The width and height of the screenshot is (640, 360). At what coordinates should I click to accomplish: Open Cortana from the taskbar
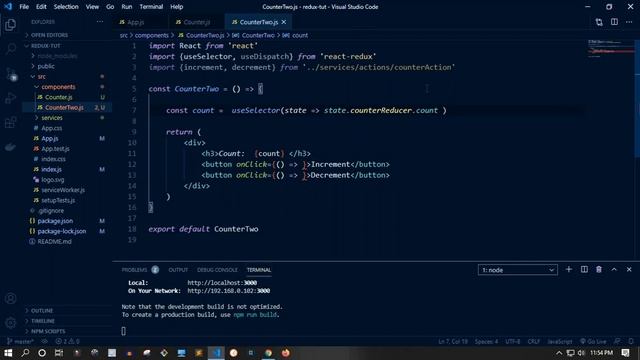[x=42, y=353]
